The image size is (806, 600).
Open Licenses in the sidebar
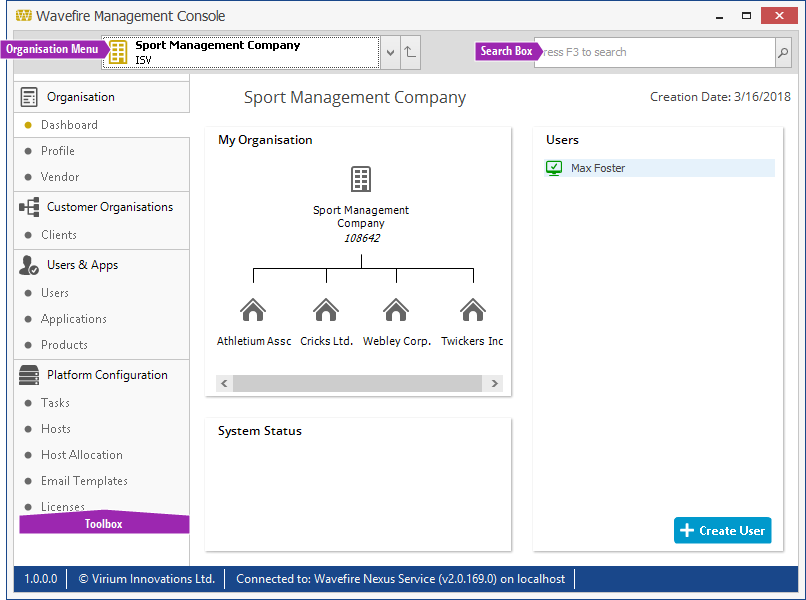click(63, 506)
